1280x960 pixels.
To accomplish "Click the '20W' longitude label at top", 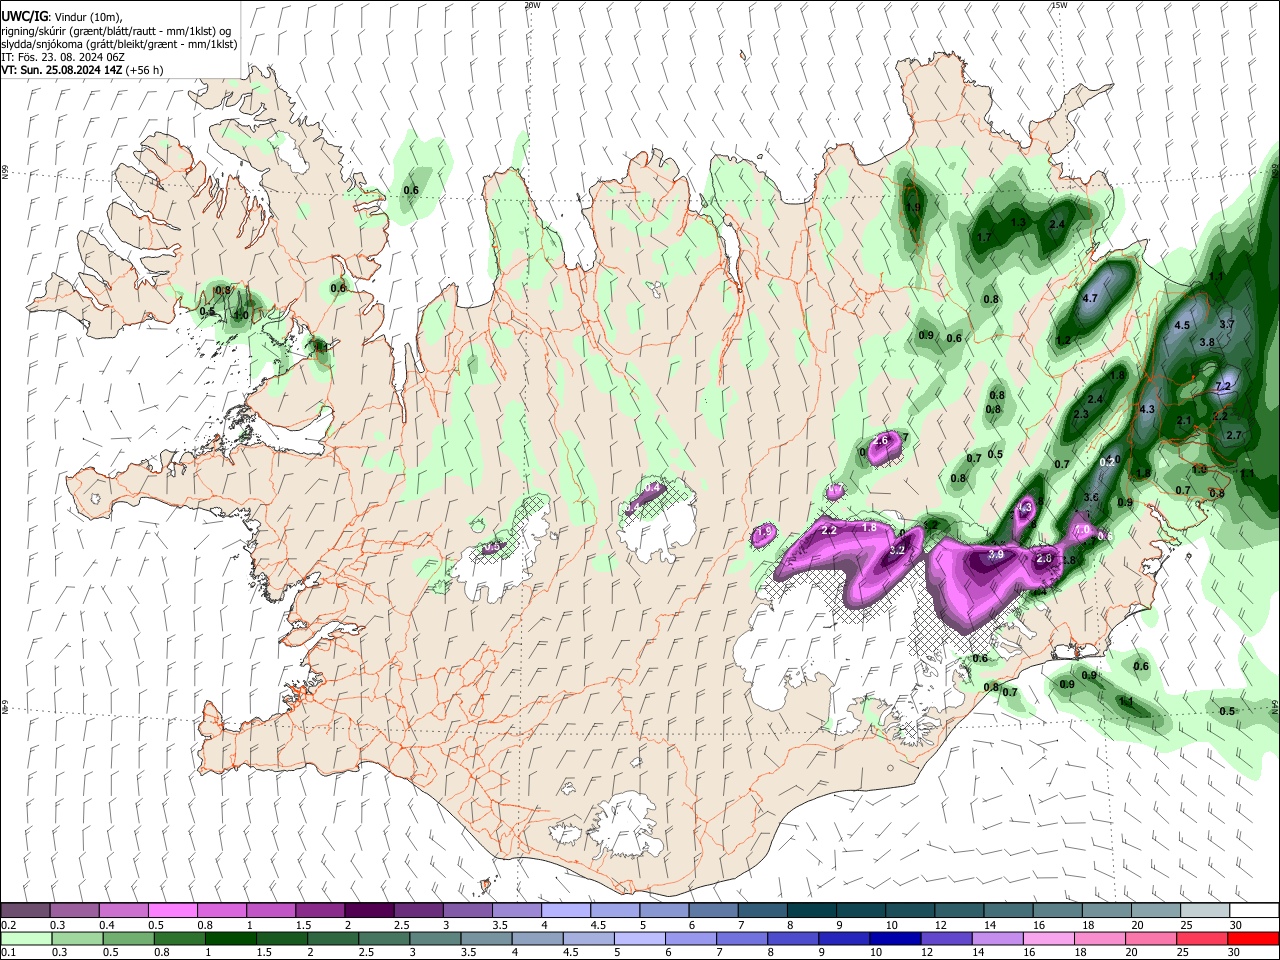I will (532, 5).
